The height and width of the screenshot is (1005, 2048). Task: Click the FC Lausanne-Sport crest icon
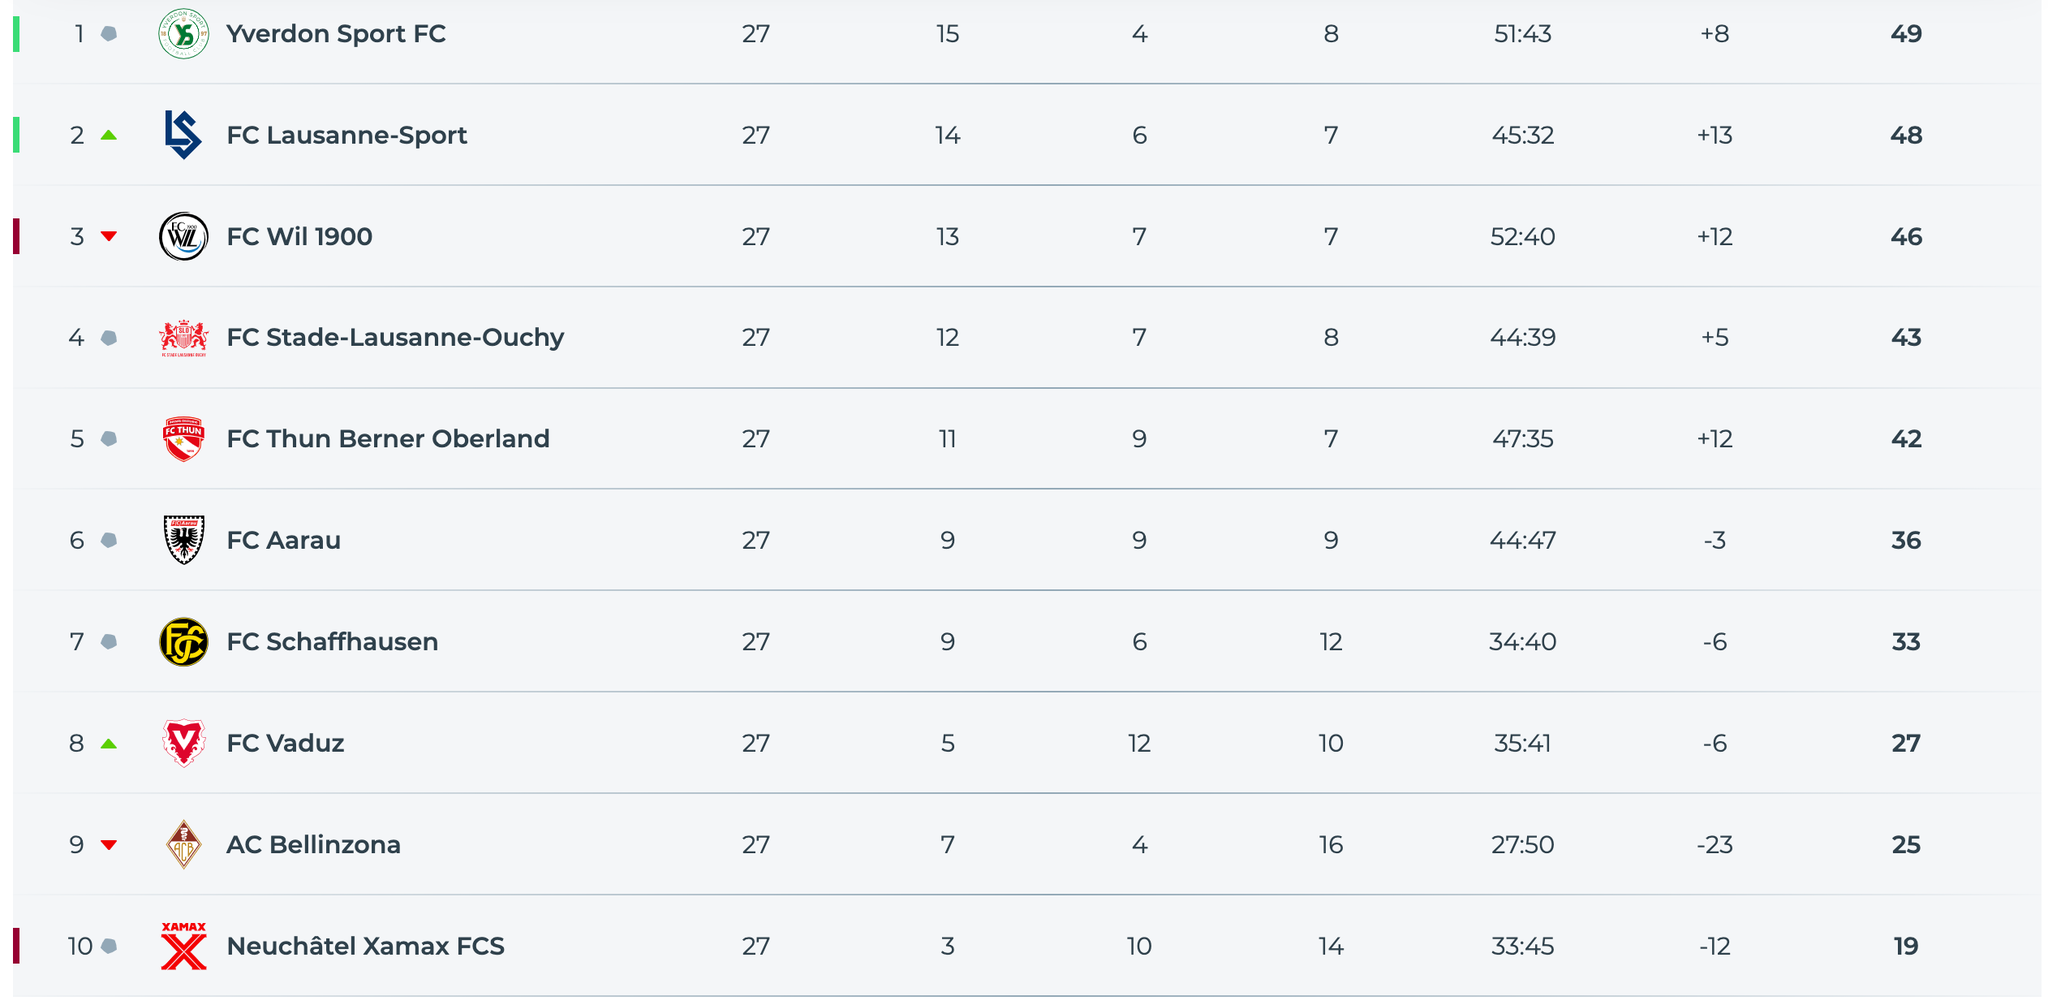(184, 135)
